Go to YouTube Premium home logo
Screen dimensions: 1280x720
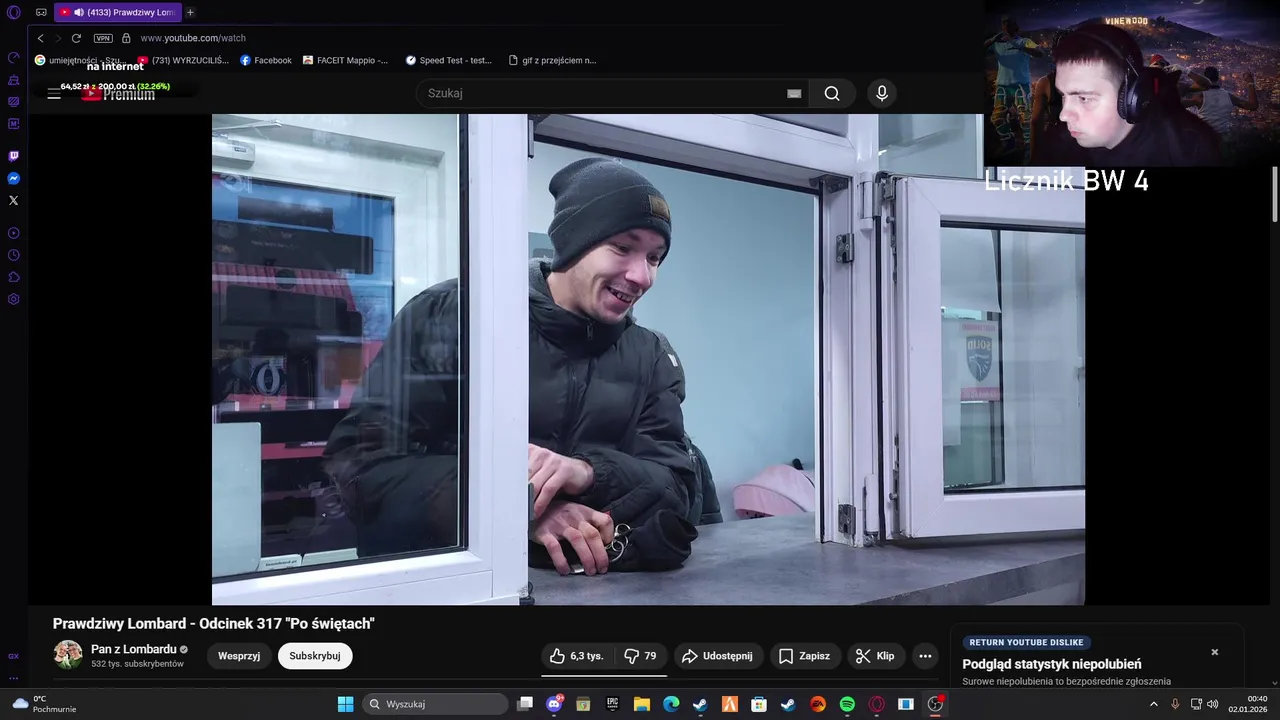[118, 94]
